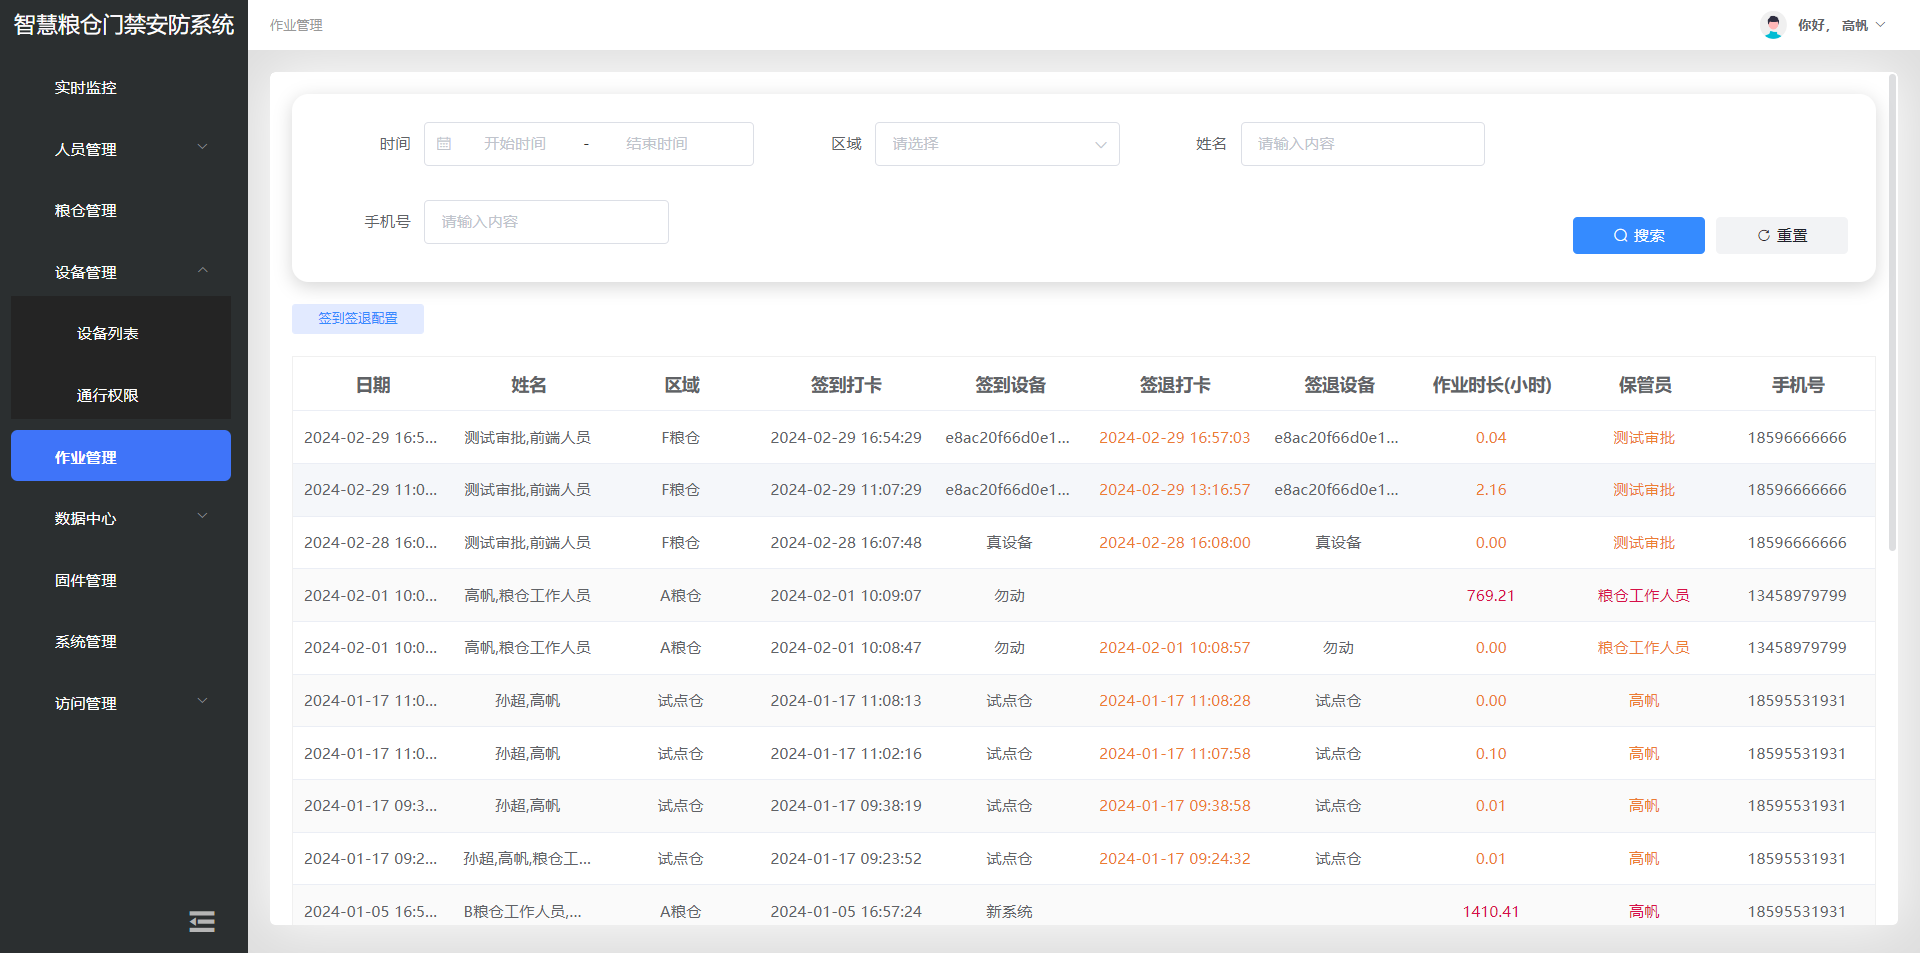Click name cell 孙超,高帆,粮仓工...
1920x953 pixels.
pos(527,859)
